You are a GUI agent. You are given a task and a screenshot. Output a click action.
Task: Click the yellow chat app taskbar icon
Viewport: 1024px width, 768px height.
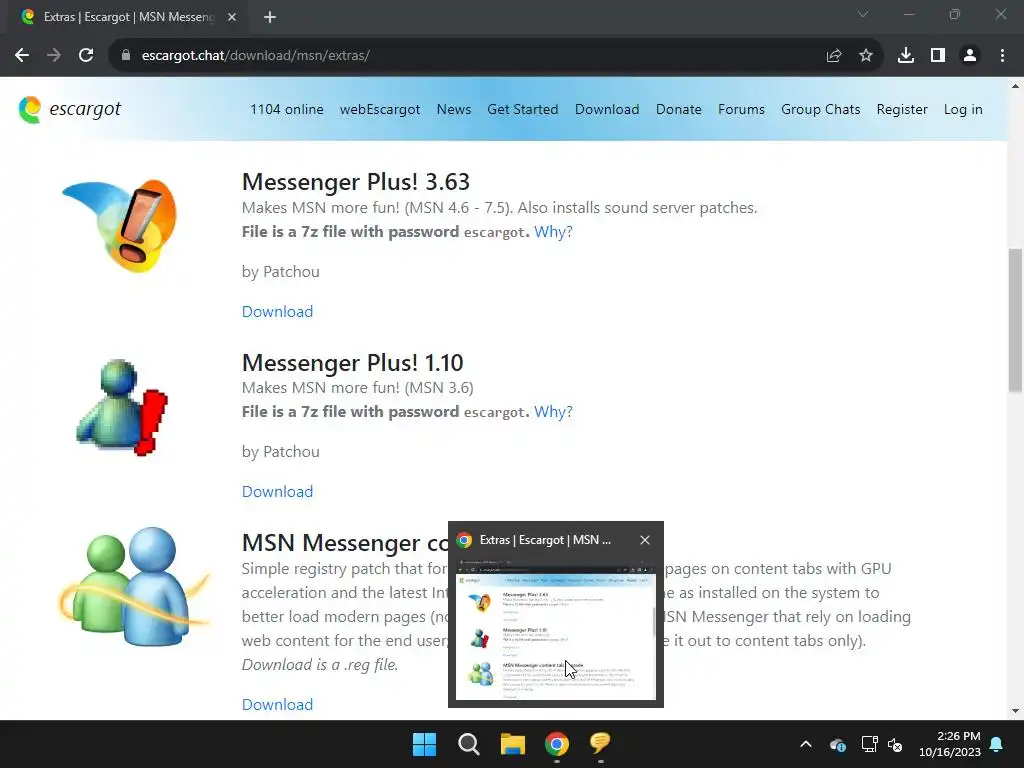(x=600, y=743)
